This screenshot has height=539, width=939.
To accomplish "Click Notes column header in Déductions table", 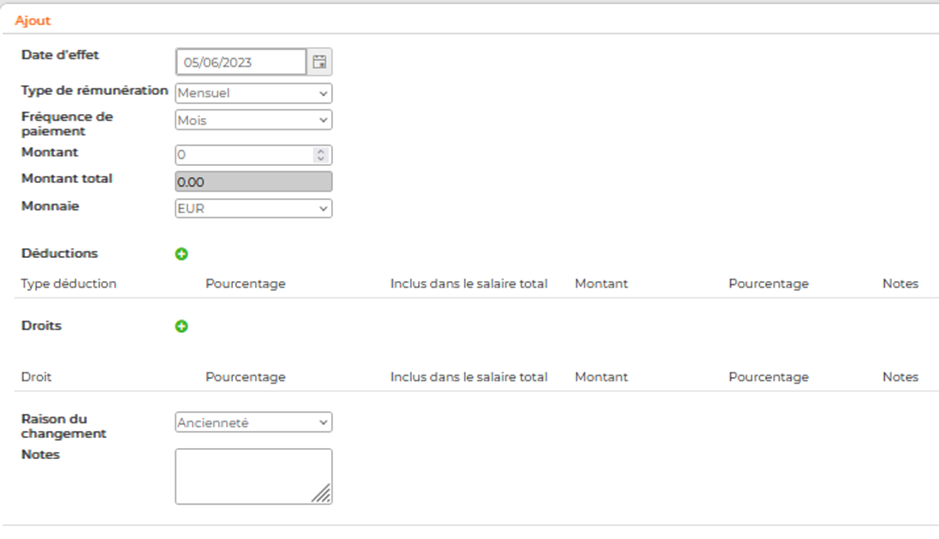I will (900, 283).
